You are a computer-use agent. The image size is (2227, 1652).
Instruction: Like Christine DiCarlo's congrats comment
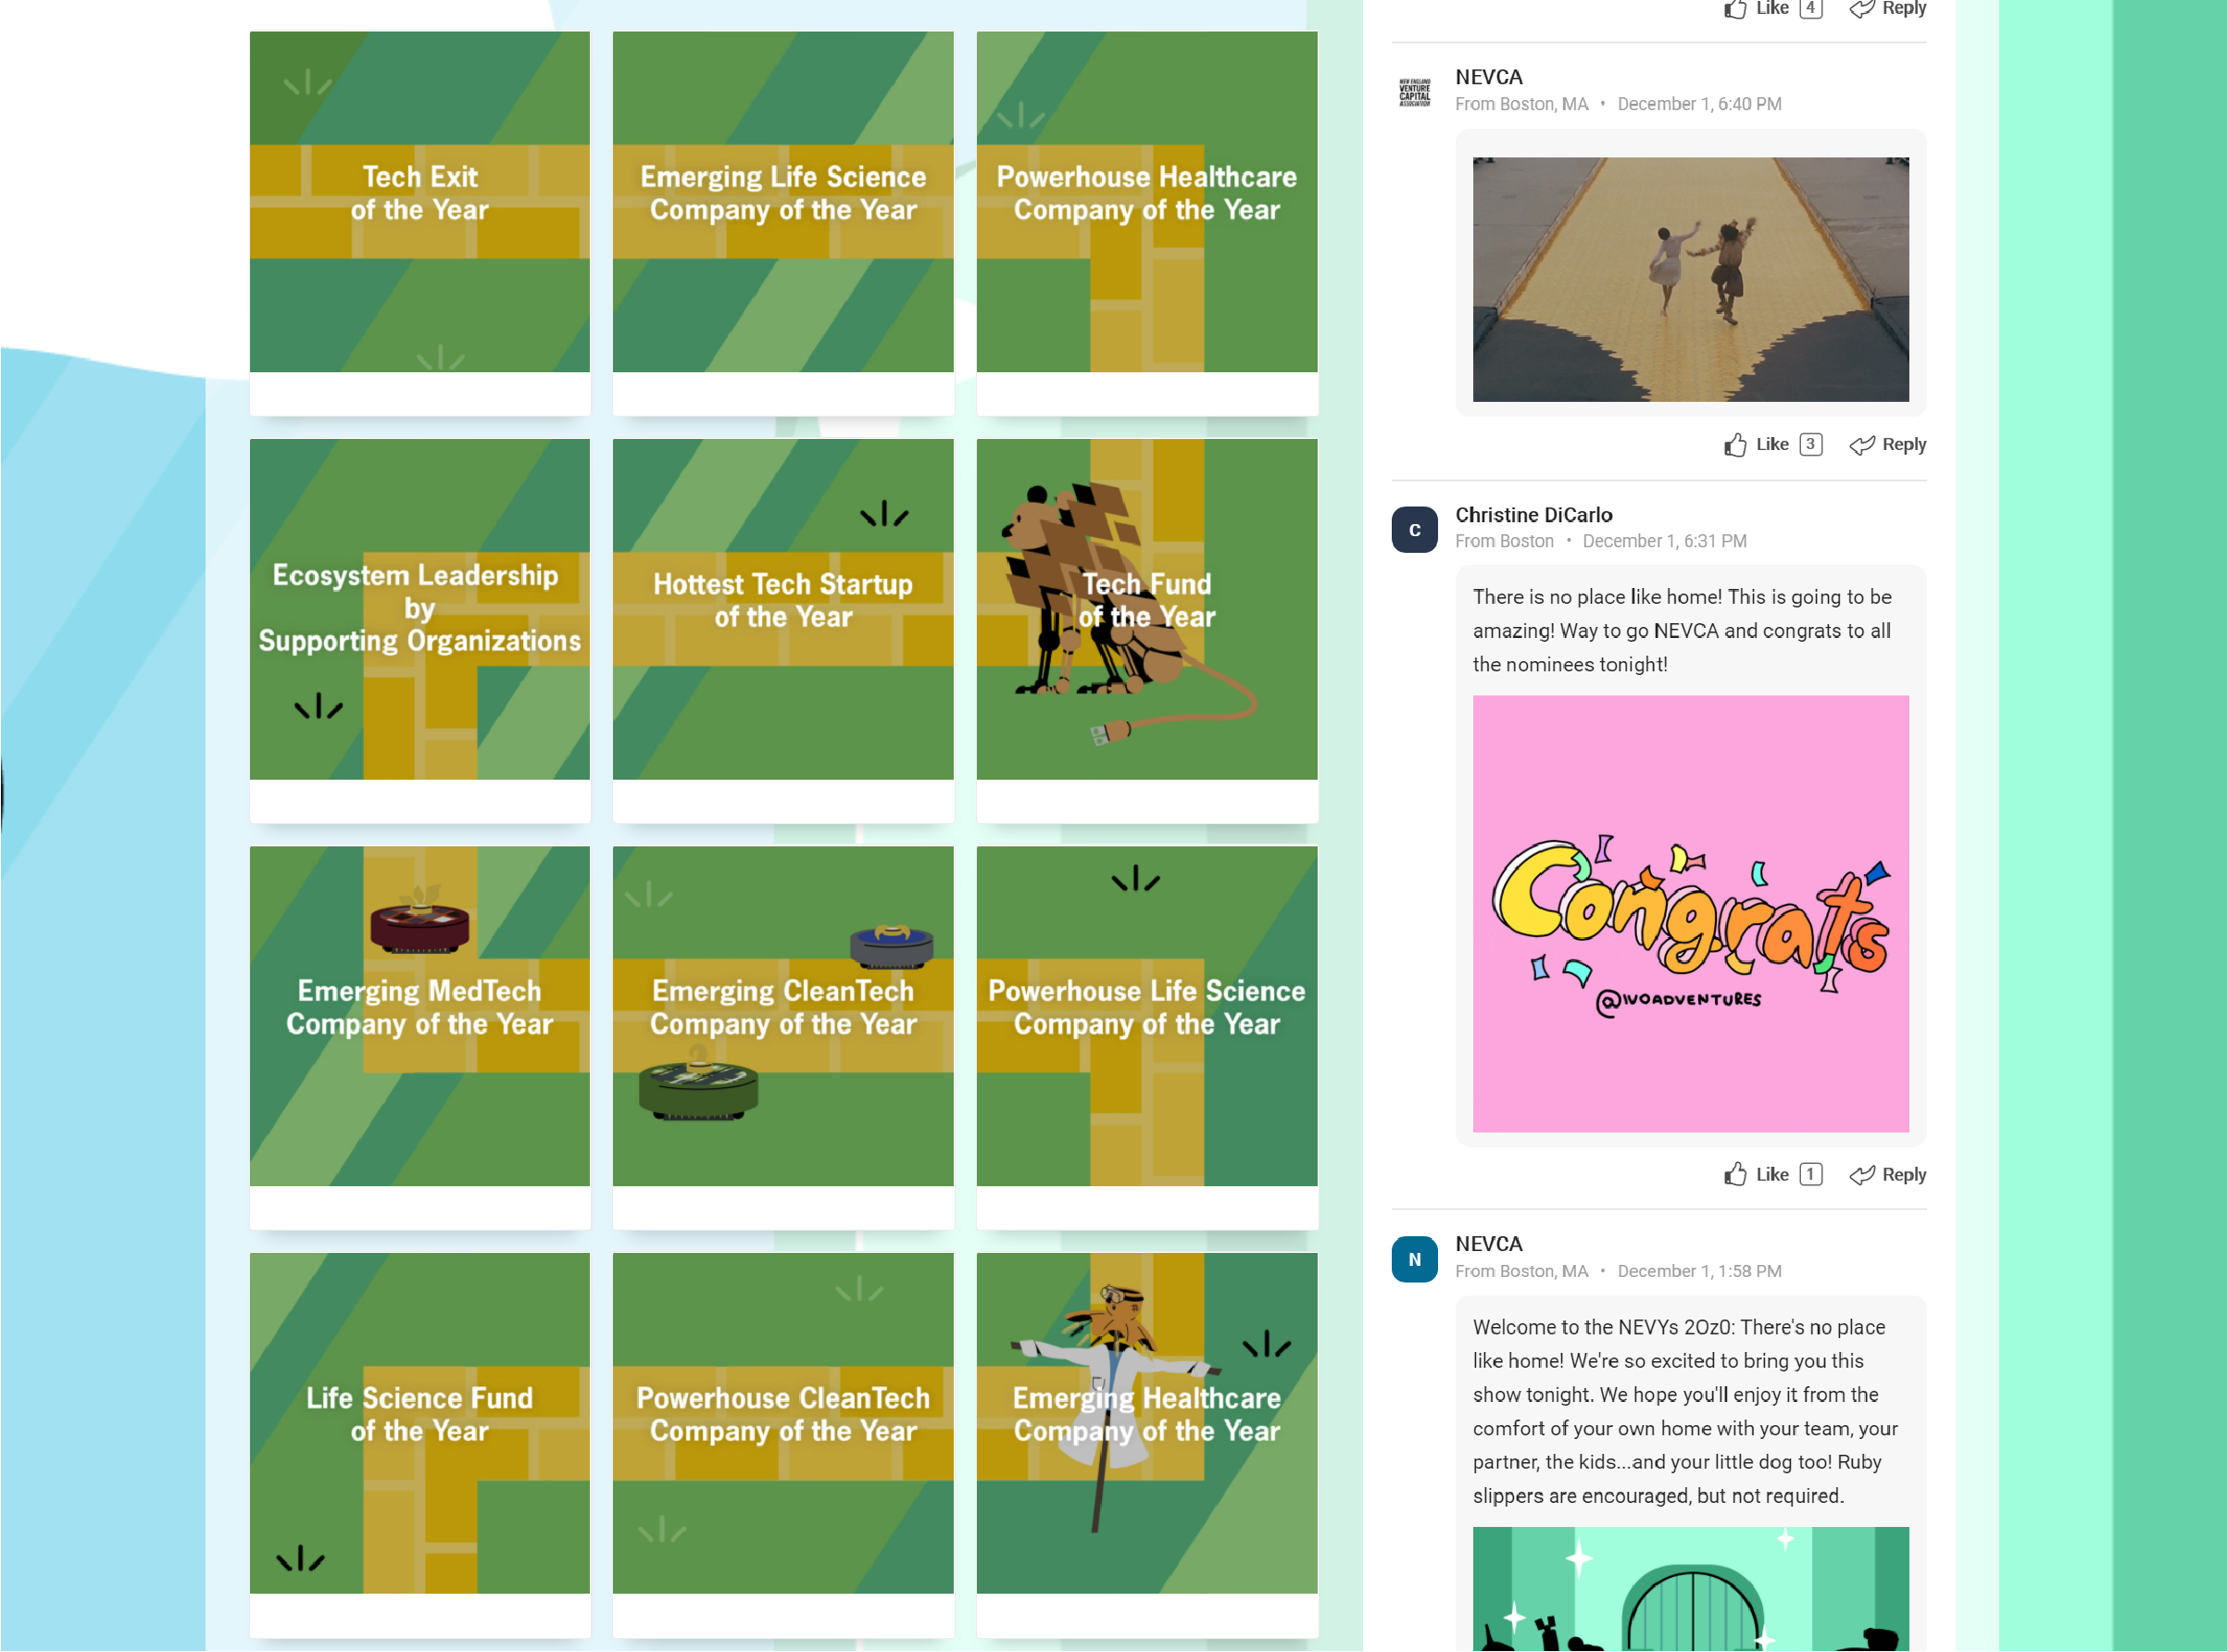pyautogui.click(x=1771, y=1175)
